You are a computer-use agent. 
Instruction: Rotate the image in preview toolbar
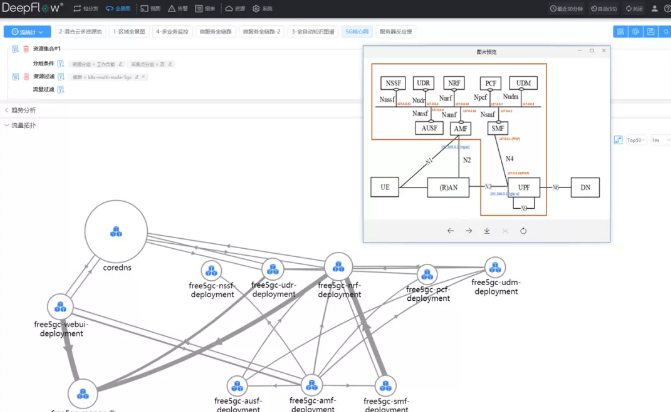coord(523,231)
